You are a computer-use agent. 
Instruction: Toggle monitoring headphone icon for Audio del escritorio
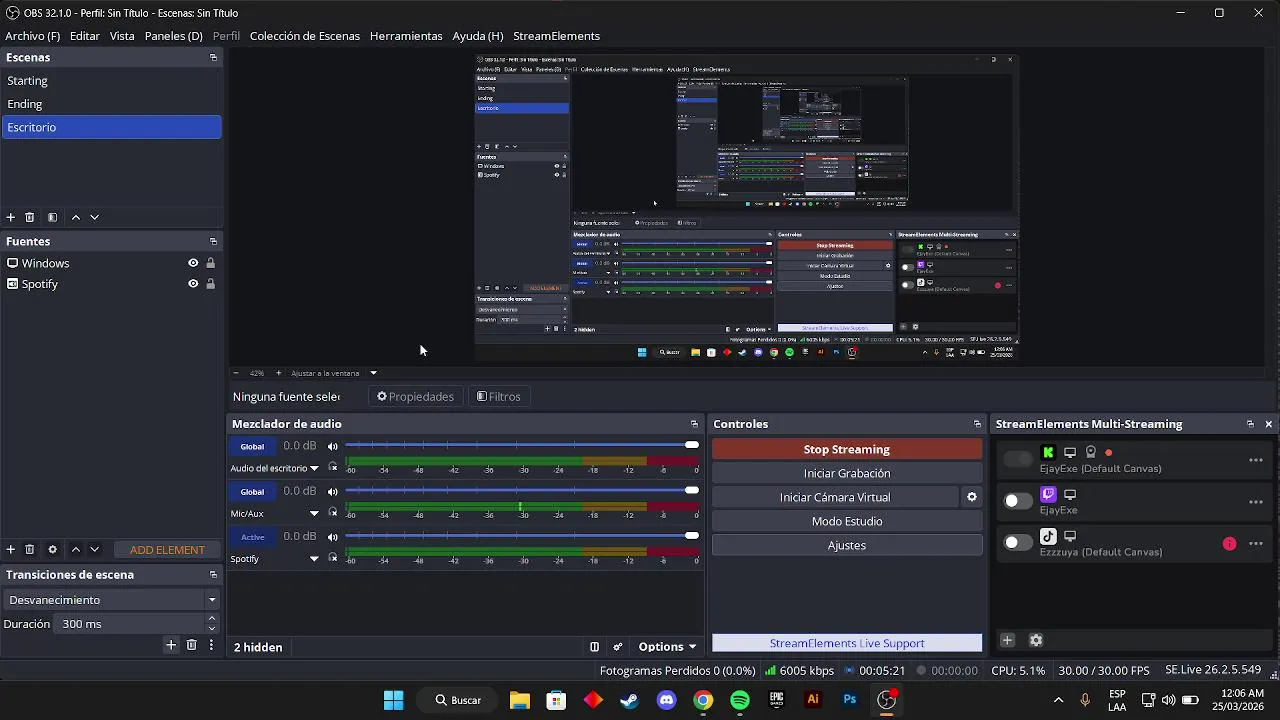tap(333, 467)
